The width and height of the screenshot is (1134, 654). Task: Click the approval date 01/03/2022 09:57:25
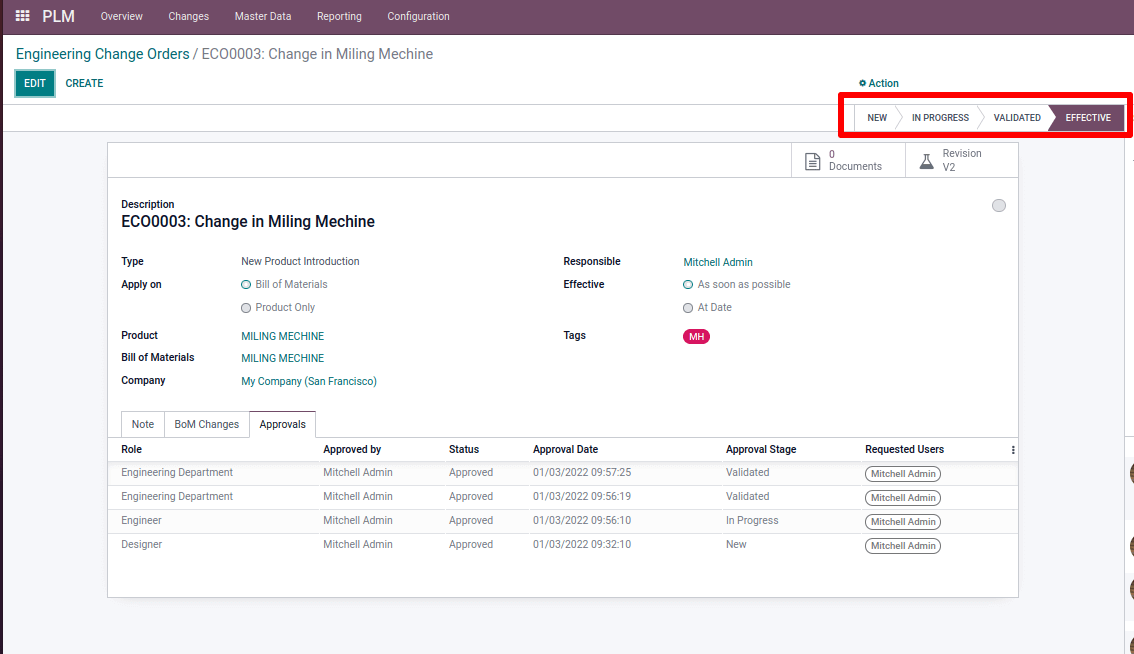coord(582,472)
